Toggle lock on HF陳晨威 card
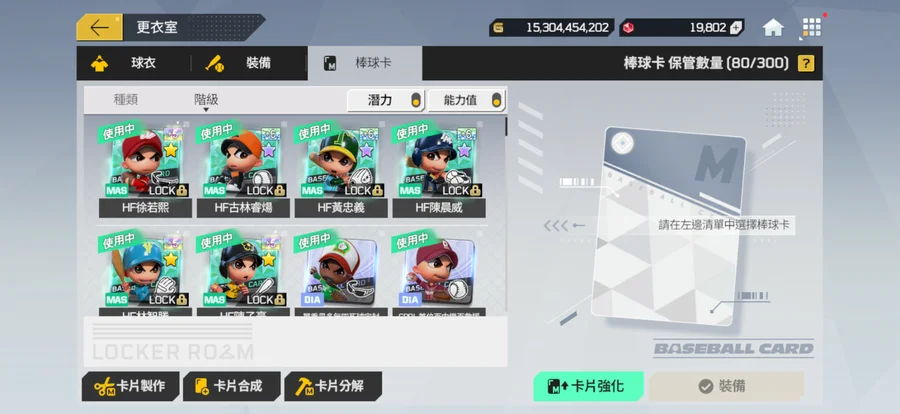The height and width of the screenshot is (414, 900). coord(475,190)
